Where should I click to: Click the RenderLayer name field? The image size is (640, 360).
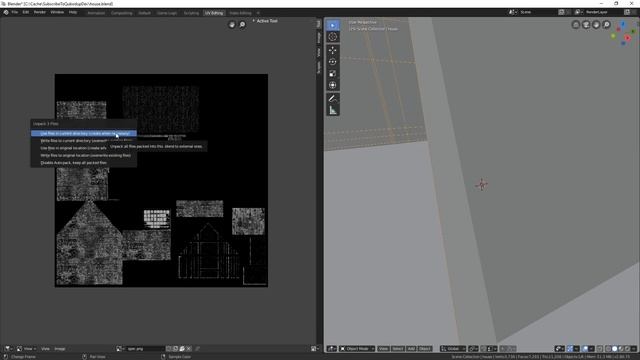604,12
